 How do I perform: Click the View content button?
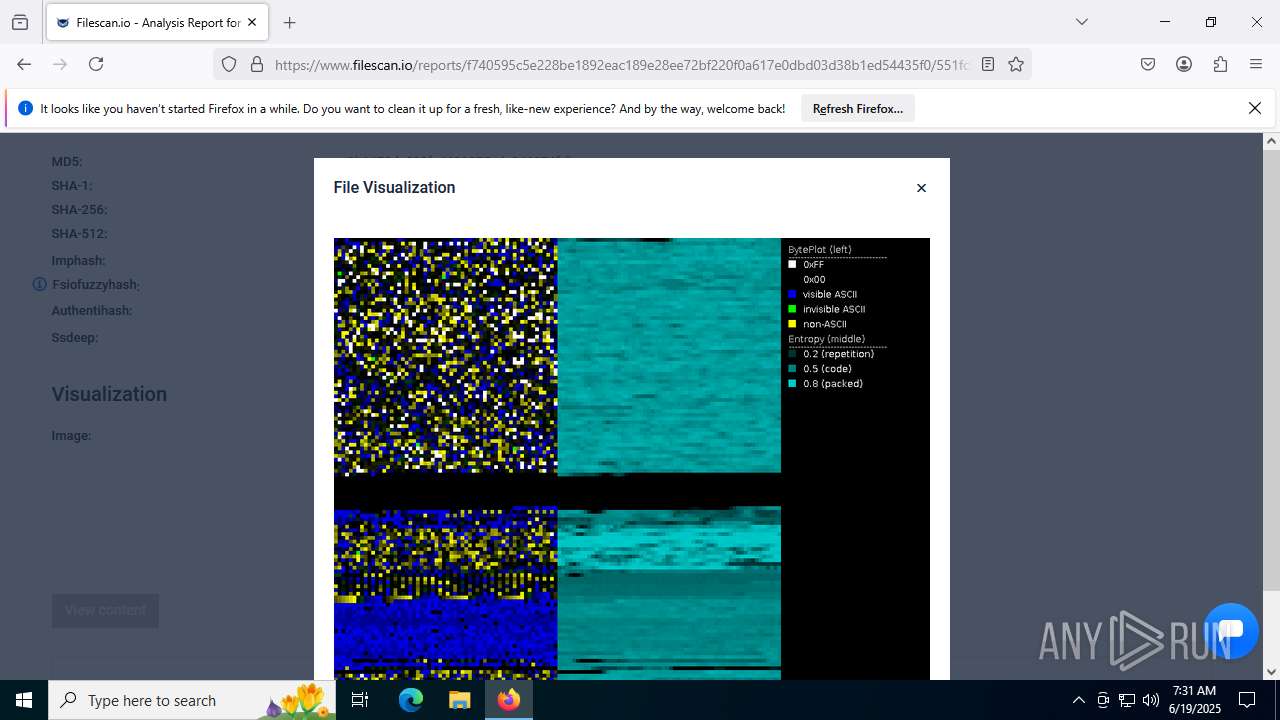(105, 610)
